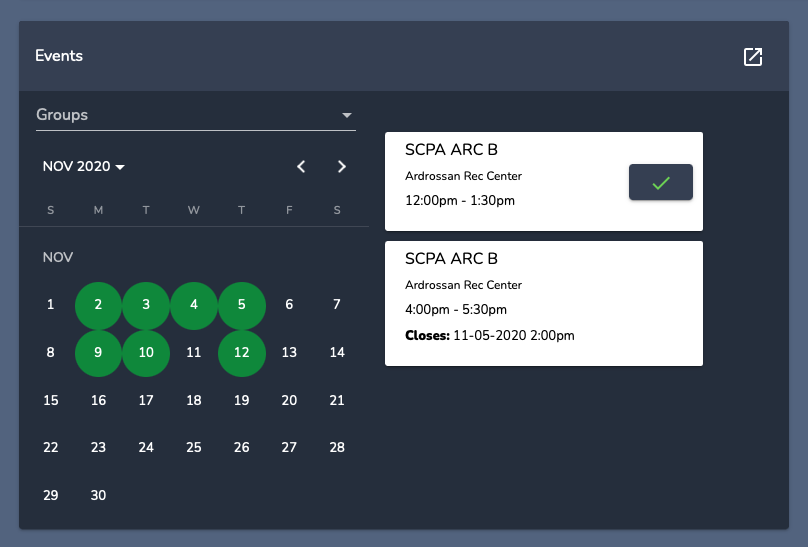Select highlighted date November 3

[x=146, y=305]
